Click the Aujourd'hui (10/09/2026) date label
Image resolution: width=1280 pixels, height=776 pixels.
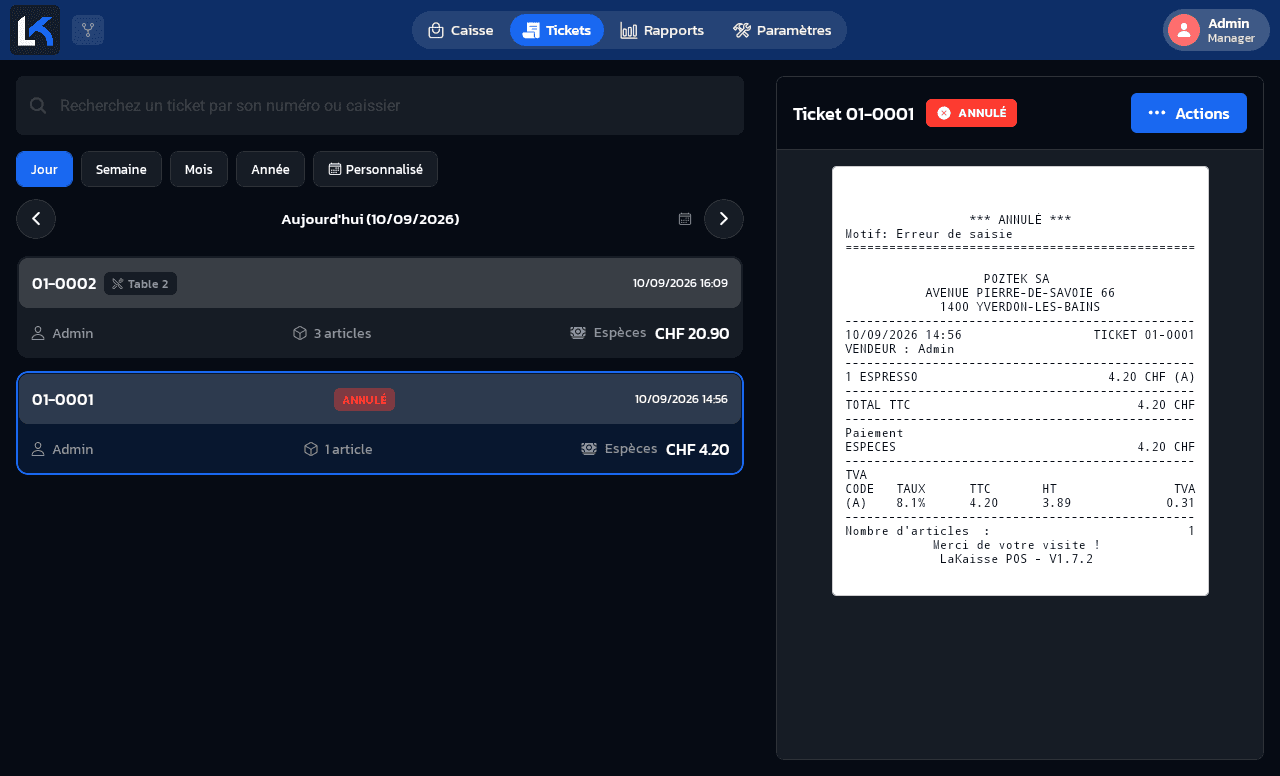point(370,219)
